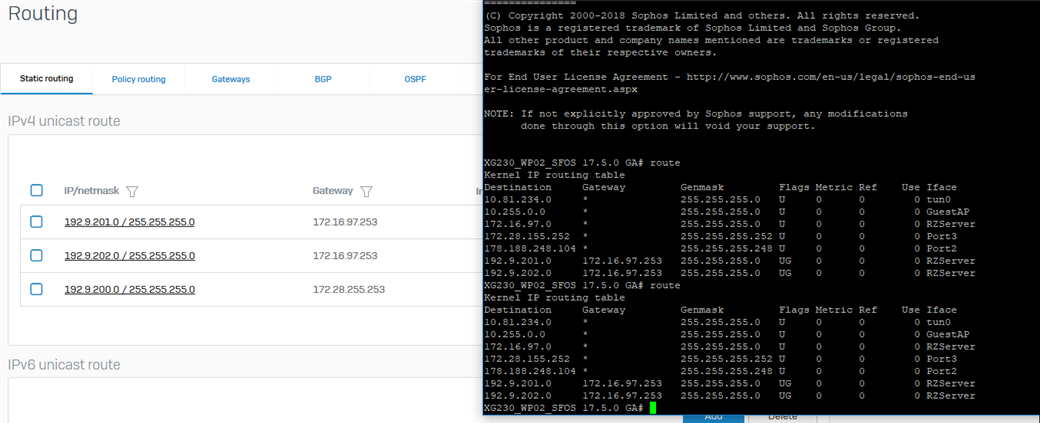The width and height of the screenshot is (1040, 423).
Task: Check the 192.9.202.0 route checkbox
Action: pyautogui.click(x=36, y=256)
